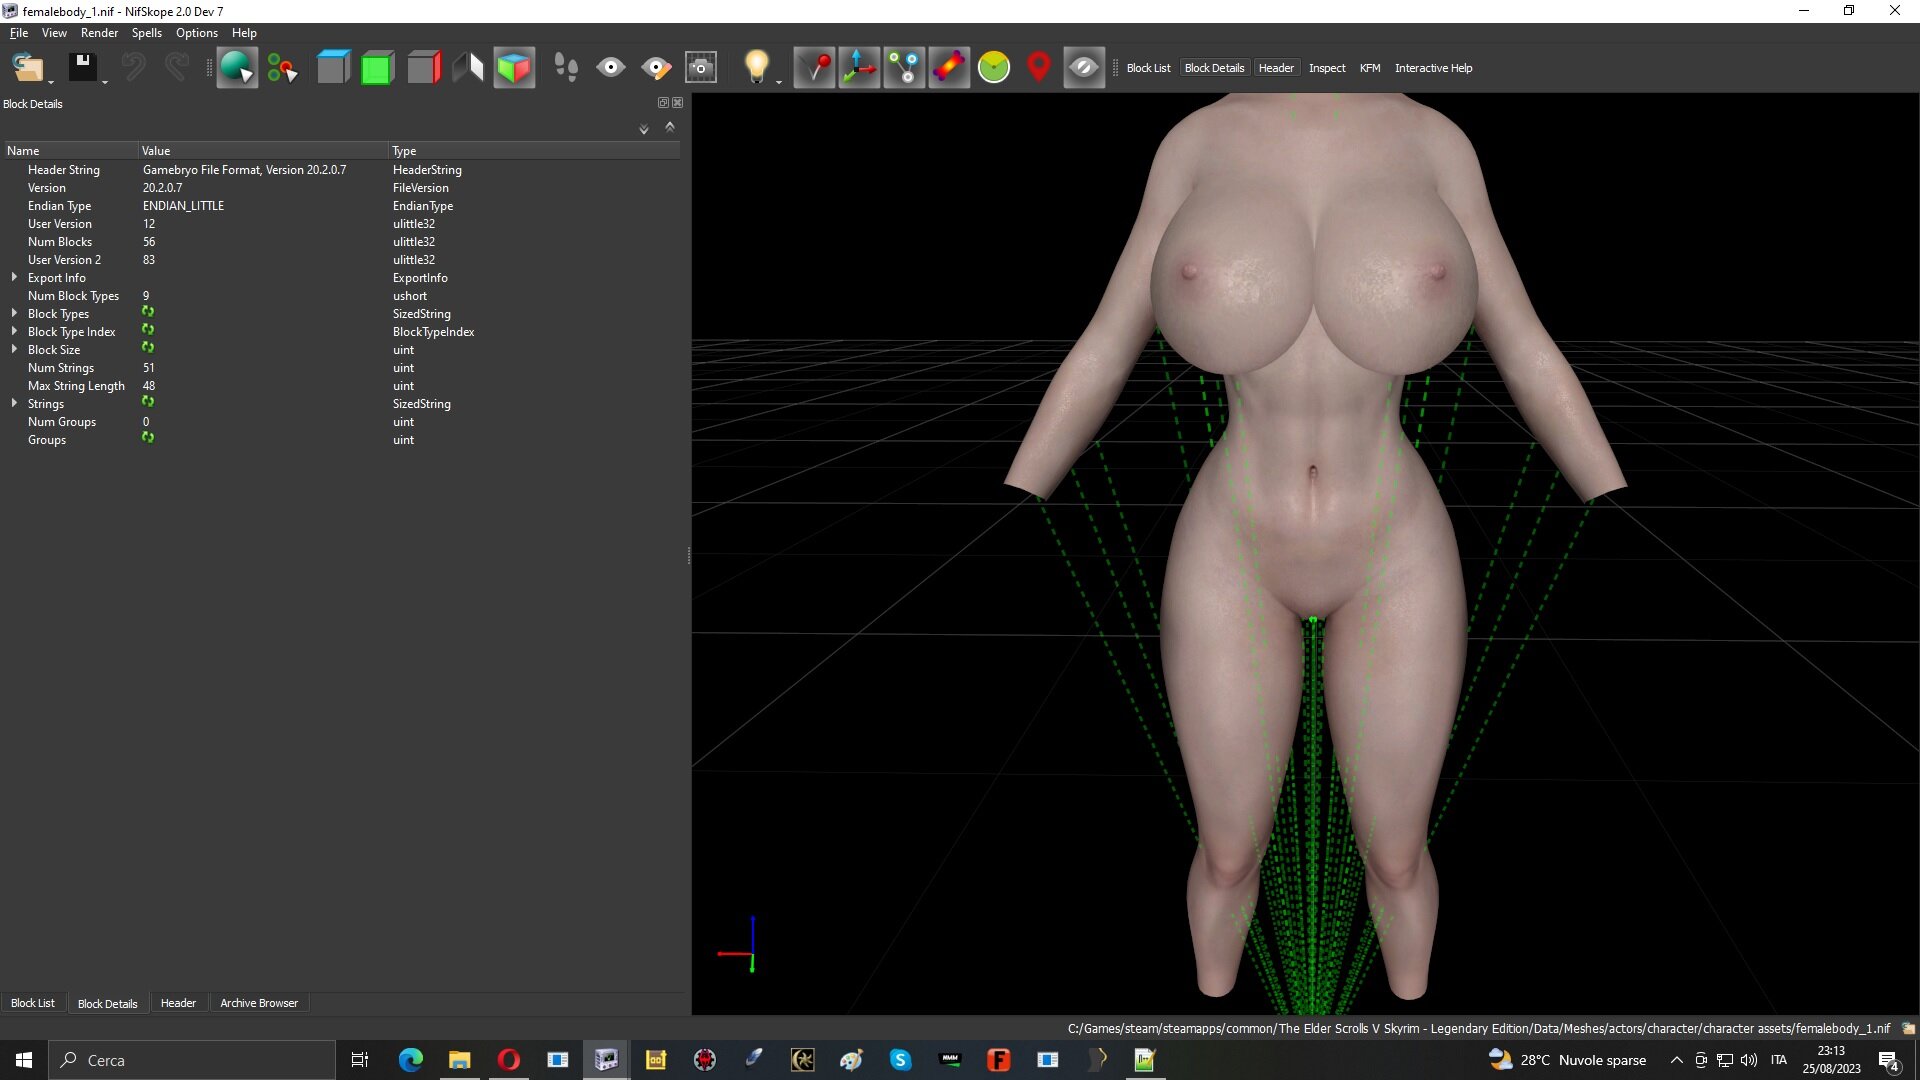Switch to the Header bottom tab

click(178, 1003)
